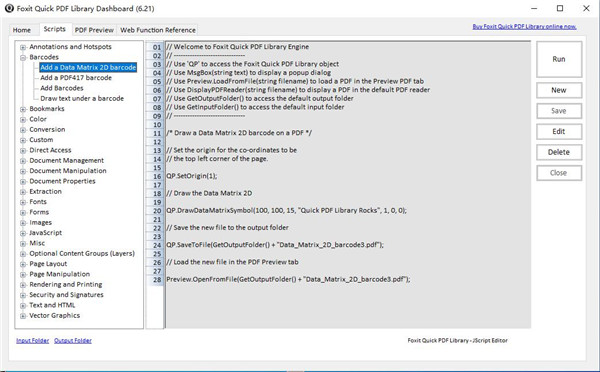Open the Web Function Reference tab
This screenshot has width=600, height=372.
(x=158, y=30)
